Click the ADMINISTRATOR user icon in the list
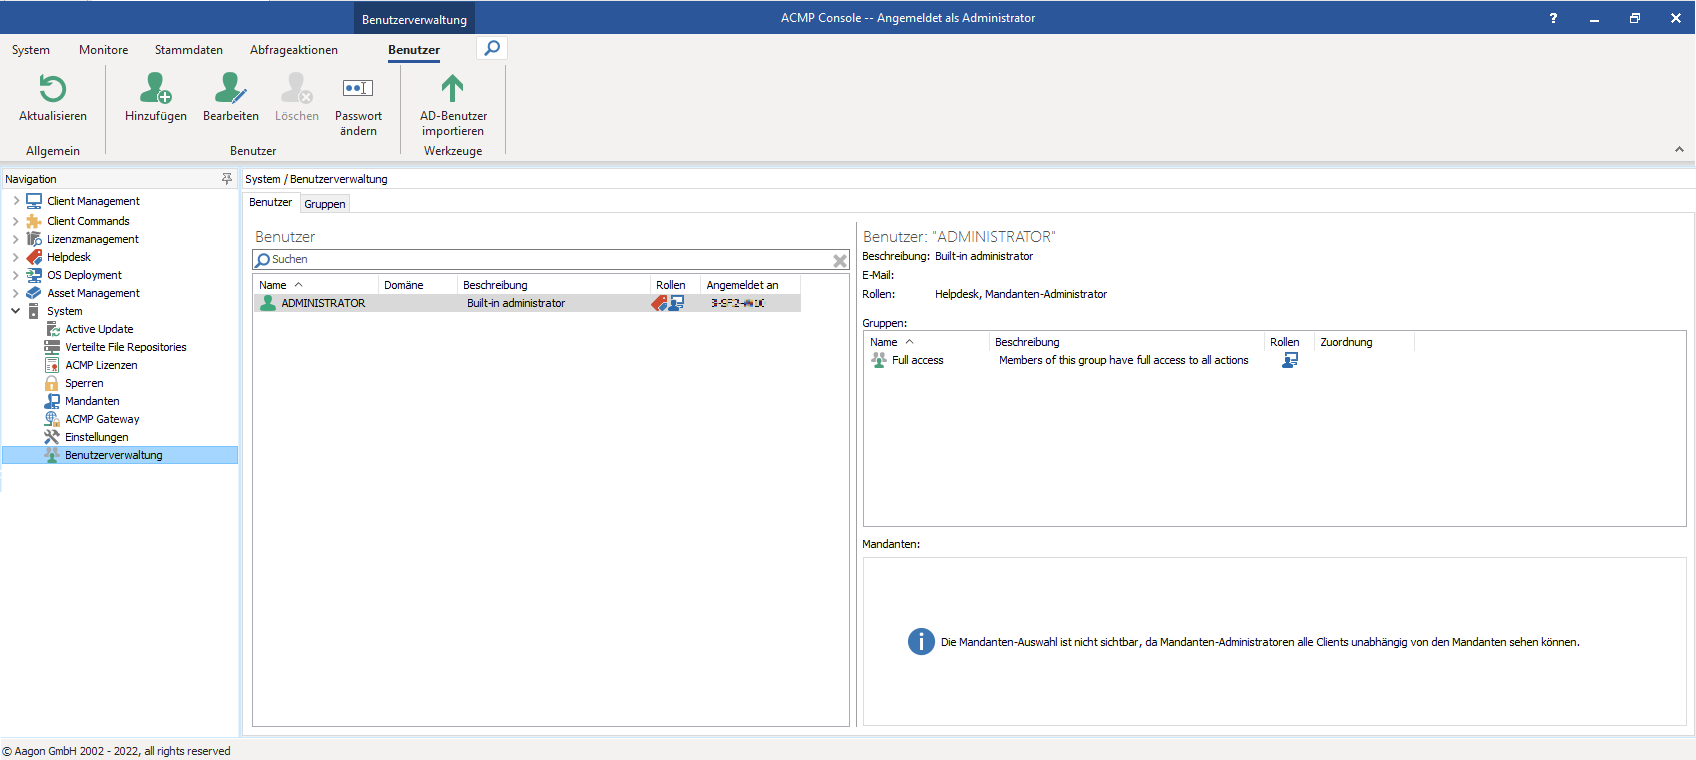This screenshot has width=1696, height=760. (268, 303)
